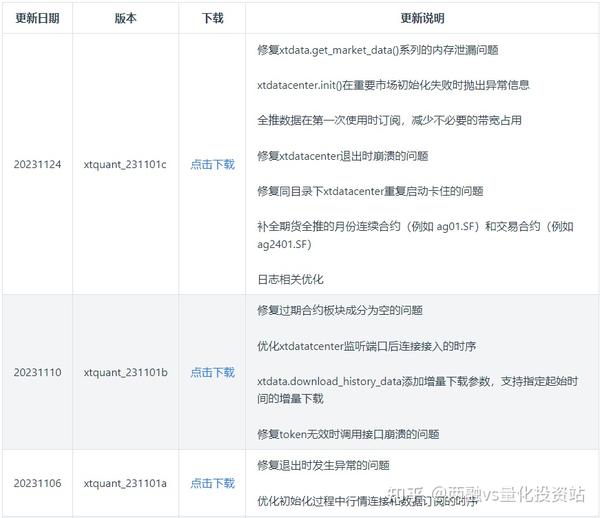Select the 更新说明 column header
600x518 pixels.
pyautogui.click(x=422, y=18)
